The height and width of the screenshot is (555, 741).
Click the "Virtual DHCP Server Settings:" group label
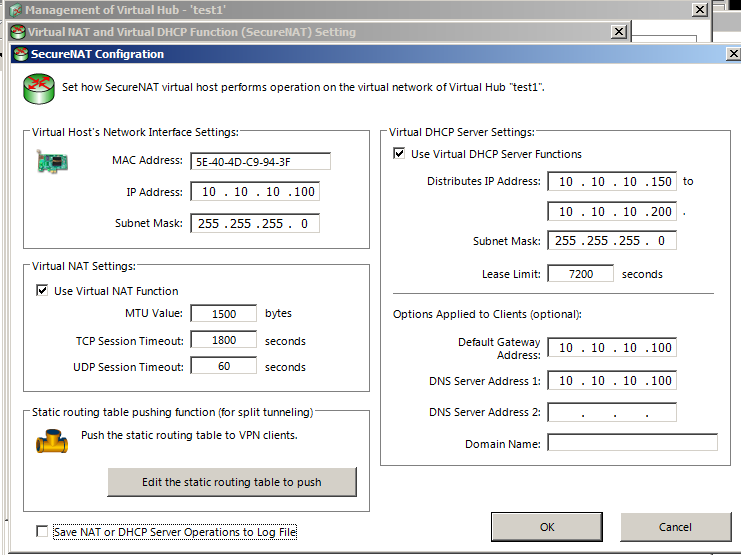click(x=462, y=132)
